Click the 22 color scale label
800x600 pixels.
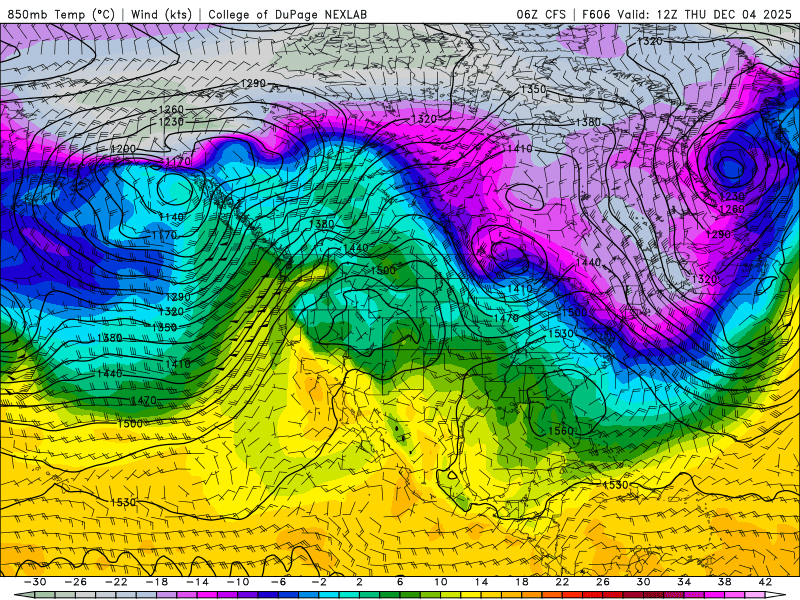(562, 582)
